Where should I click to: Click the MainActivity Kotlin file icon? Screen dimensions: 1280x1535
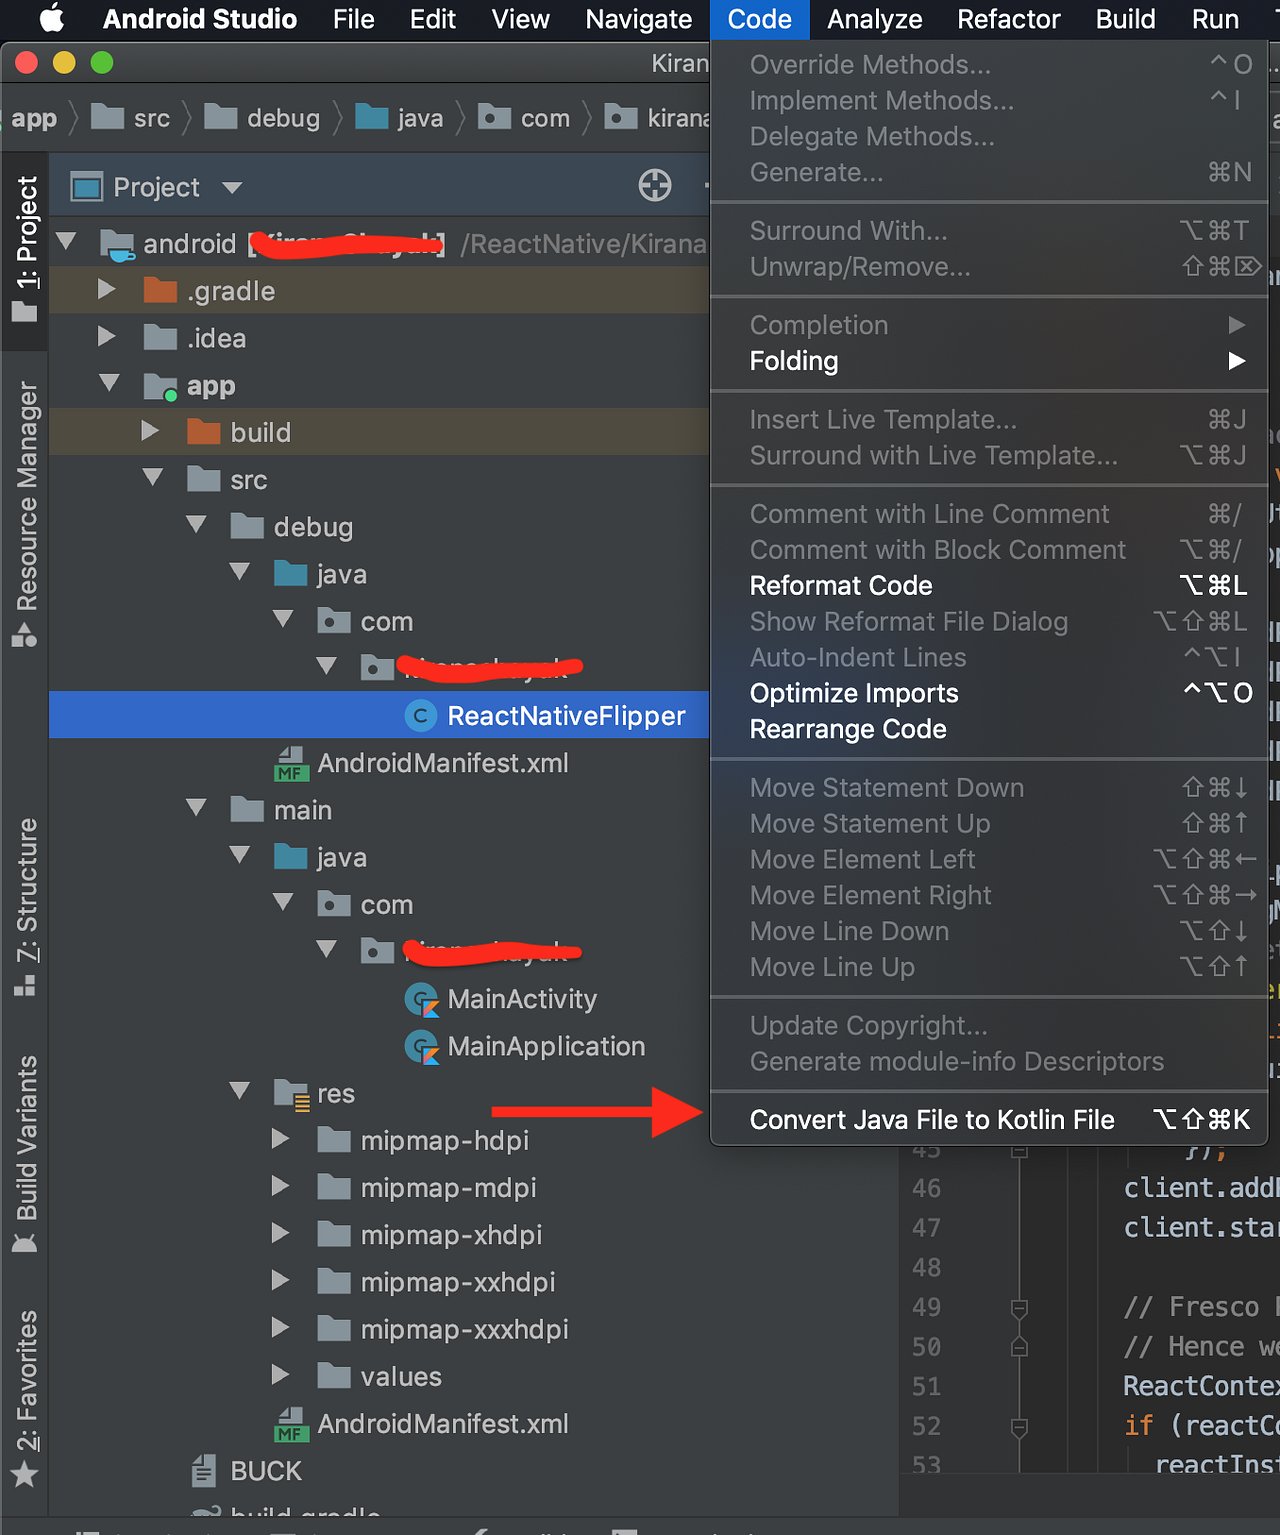click(x=422, y=999)
